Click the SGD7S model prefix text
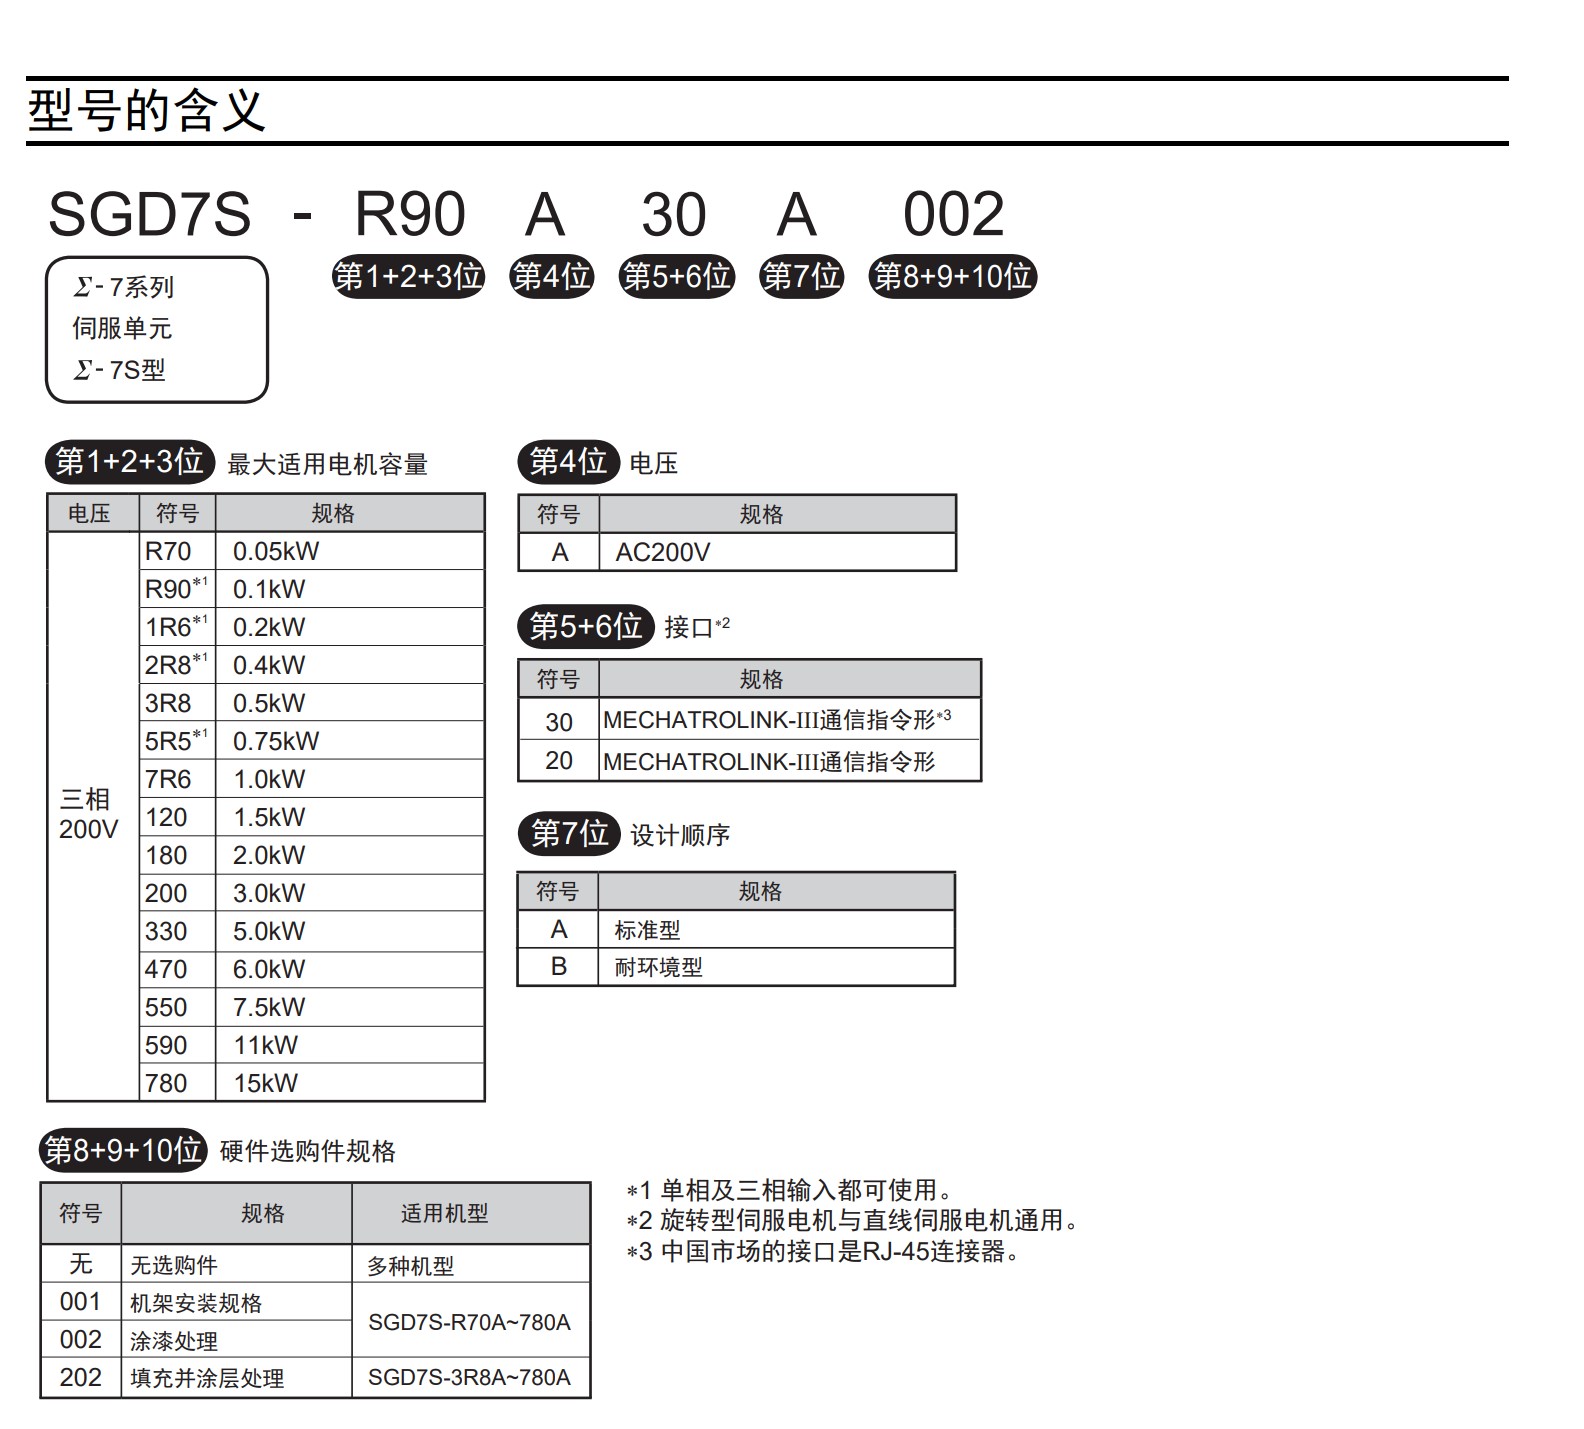1584x1429 pixels. pyautogui.click(x=149, y=215)
